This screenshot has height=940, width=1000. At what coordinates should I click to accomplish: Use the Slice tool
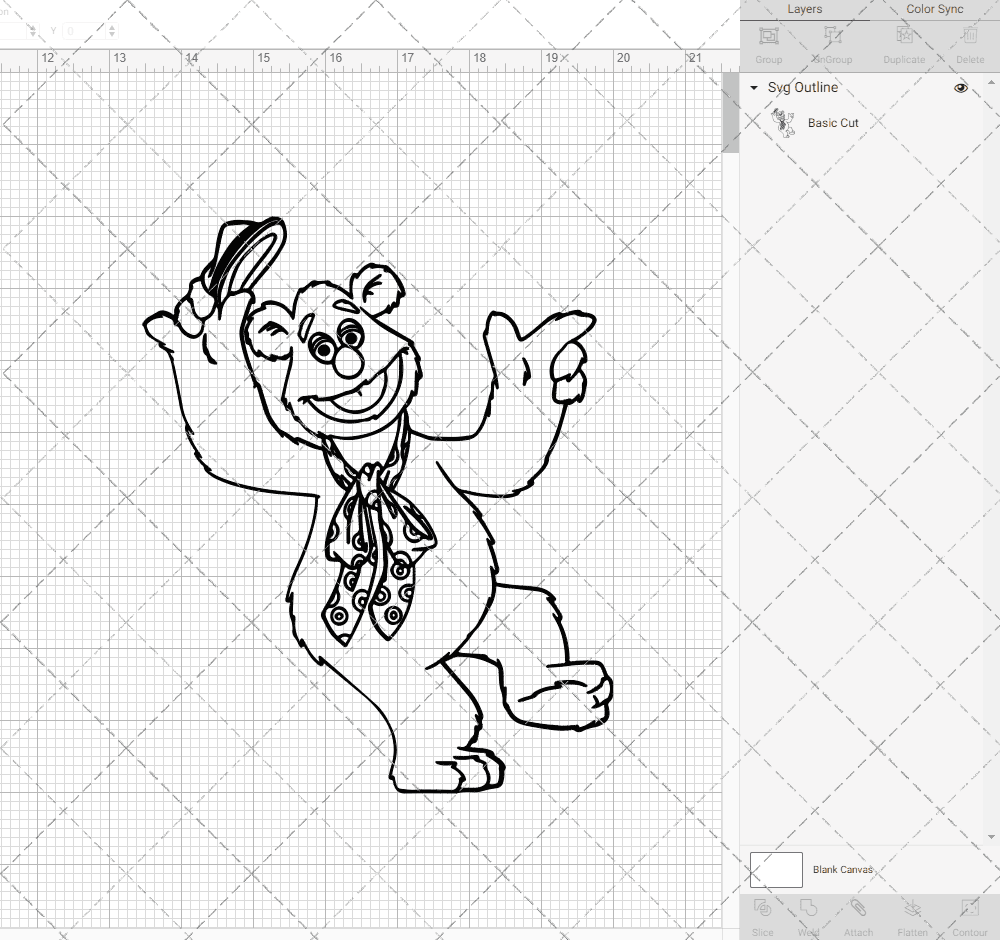(x=763, y=916)
